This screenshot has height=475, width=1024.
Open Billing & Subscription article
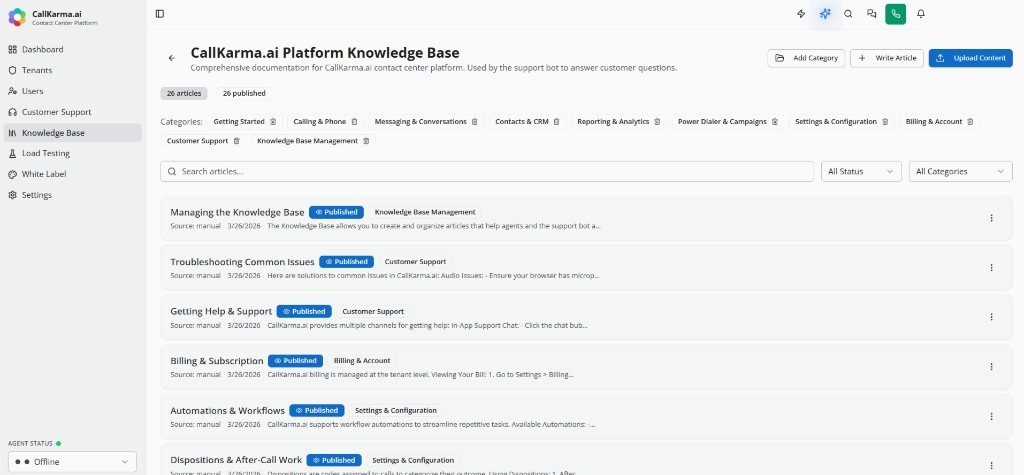[x=217, y=361]
